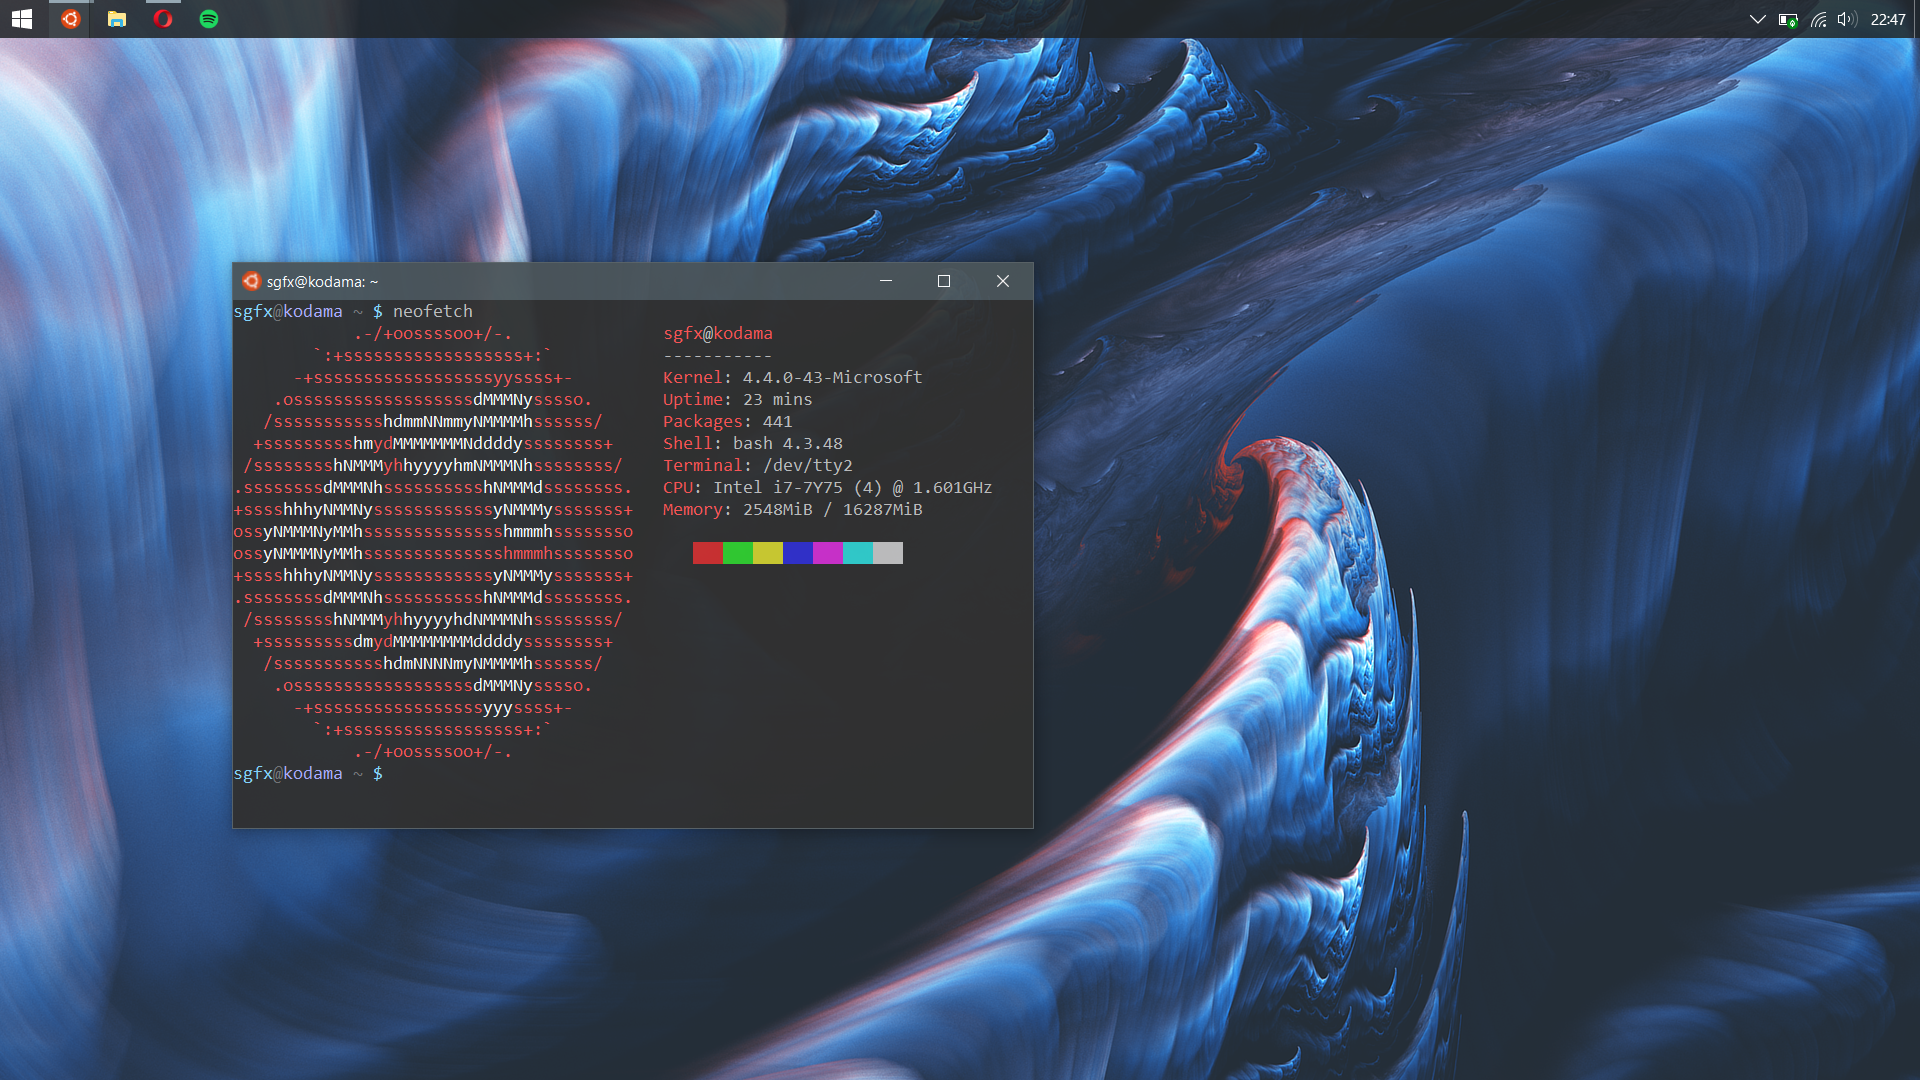Screen dimensions: 1920x1080
Task: Close the sgfx@kodama terminal window
Action: coord(1003,281)
